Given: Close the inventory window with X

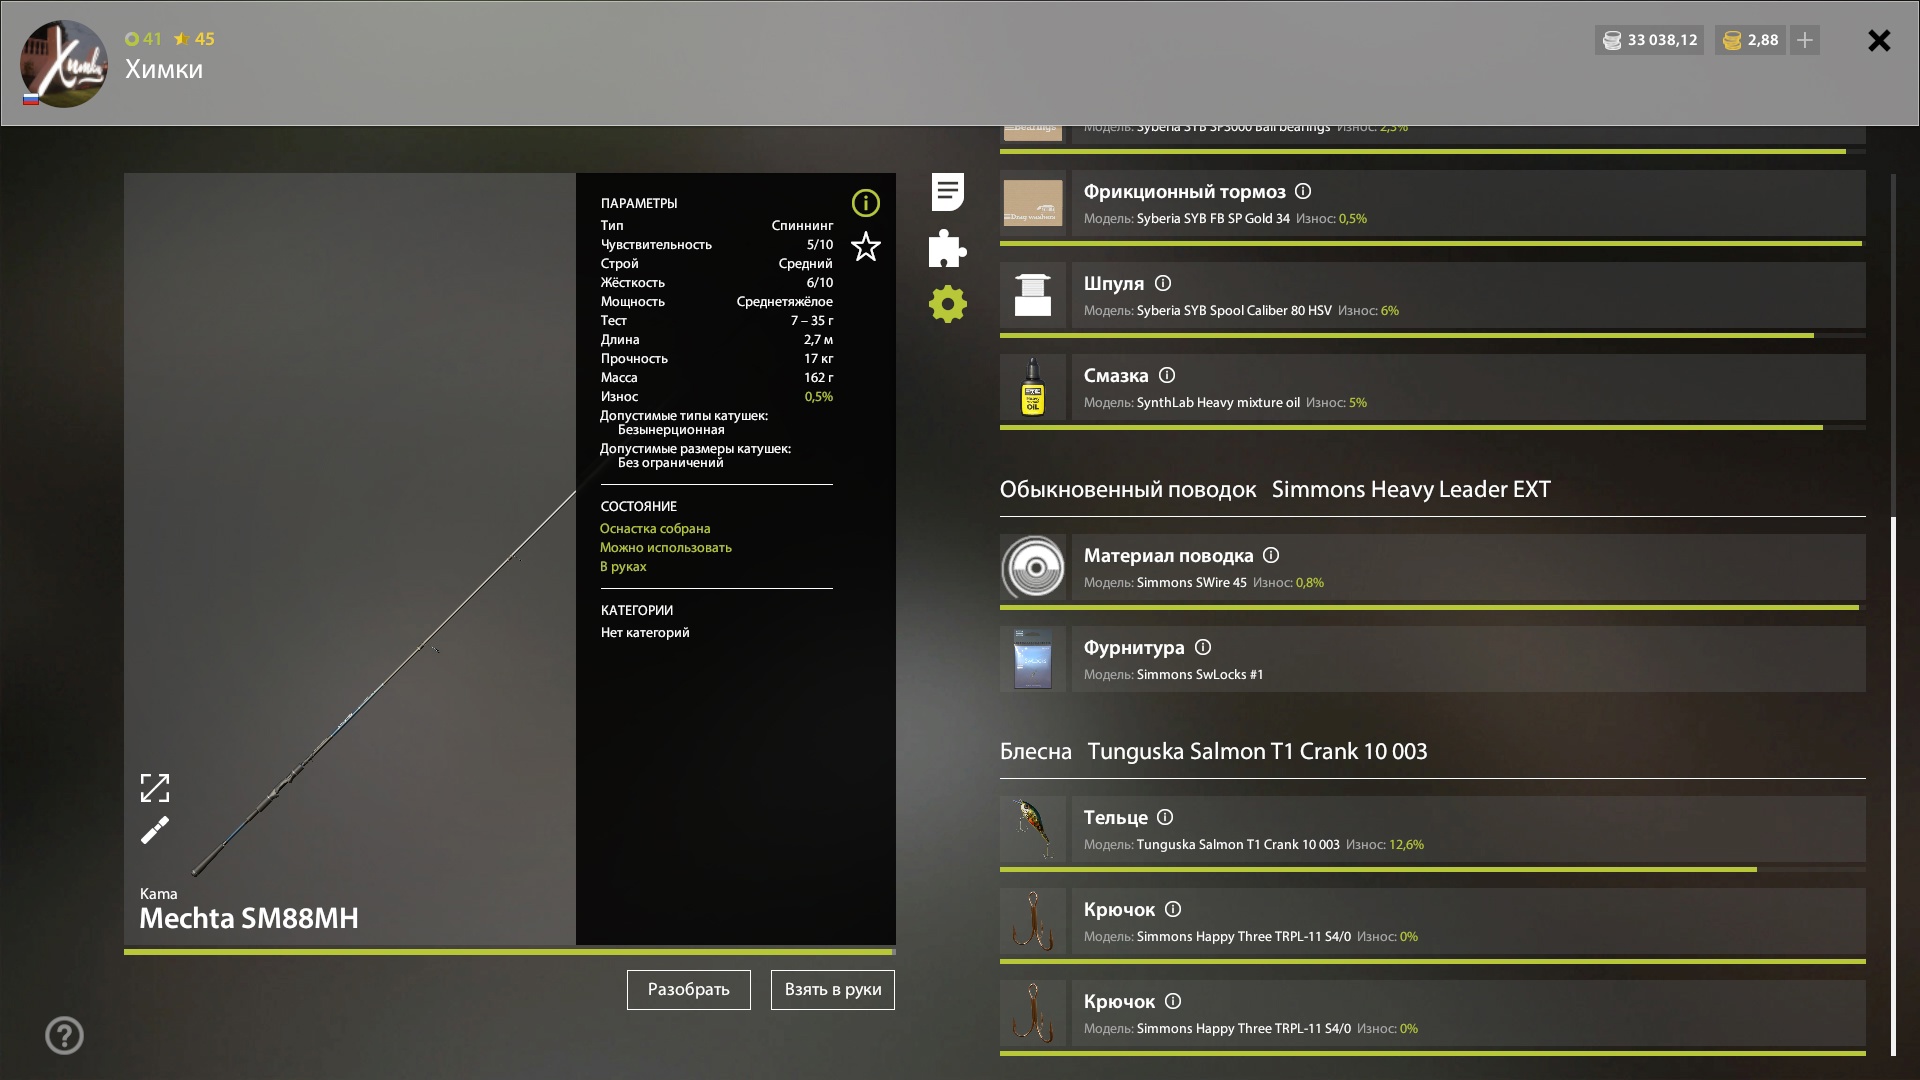Looking at the screenshot, I should point(1879,40).
